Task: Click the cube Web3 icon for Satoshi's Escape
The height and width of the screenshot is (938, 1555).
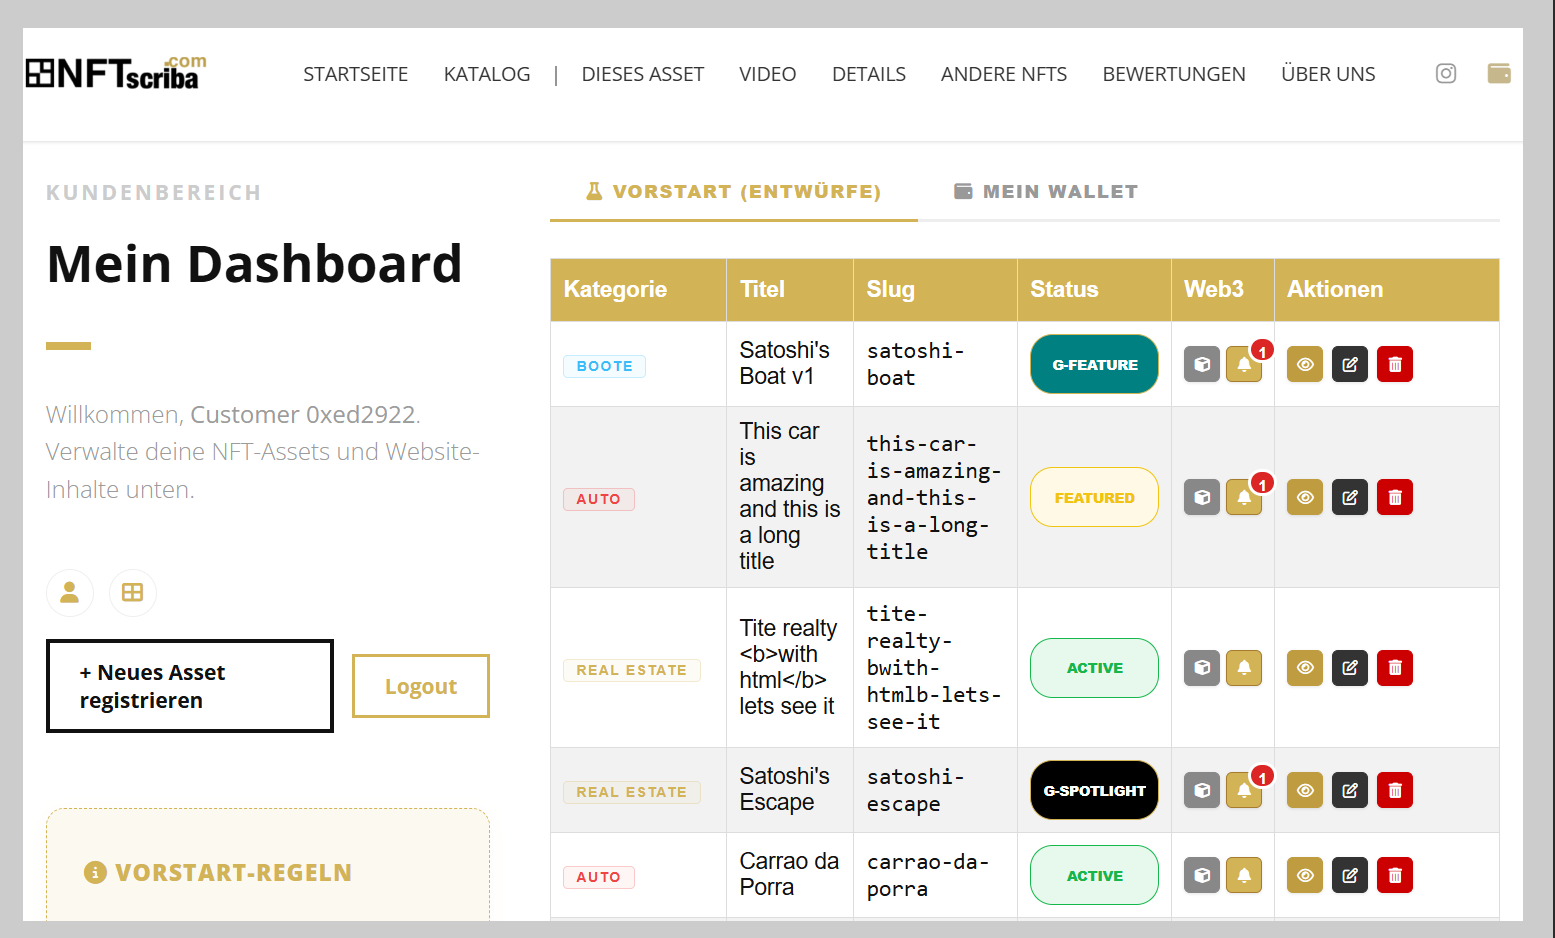Action: point(1202,790)
